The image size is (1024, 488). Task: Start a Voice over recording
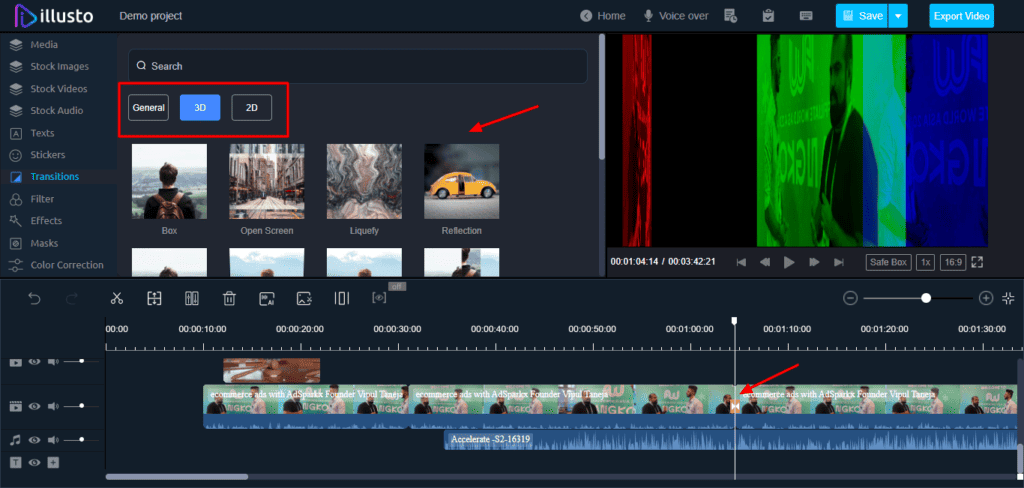675,16
